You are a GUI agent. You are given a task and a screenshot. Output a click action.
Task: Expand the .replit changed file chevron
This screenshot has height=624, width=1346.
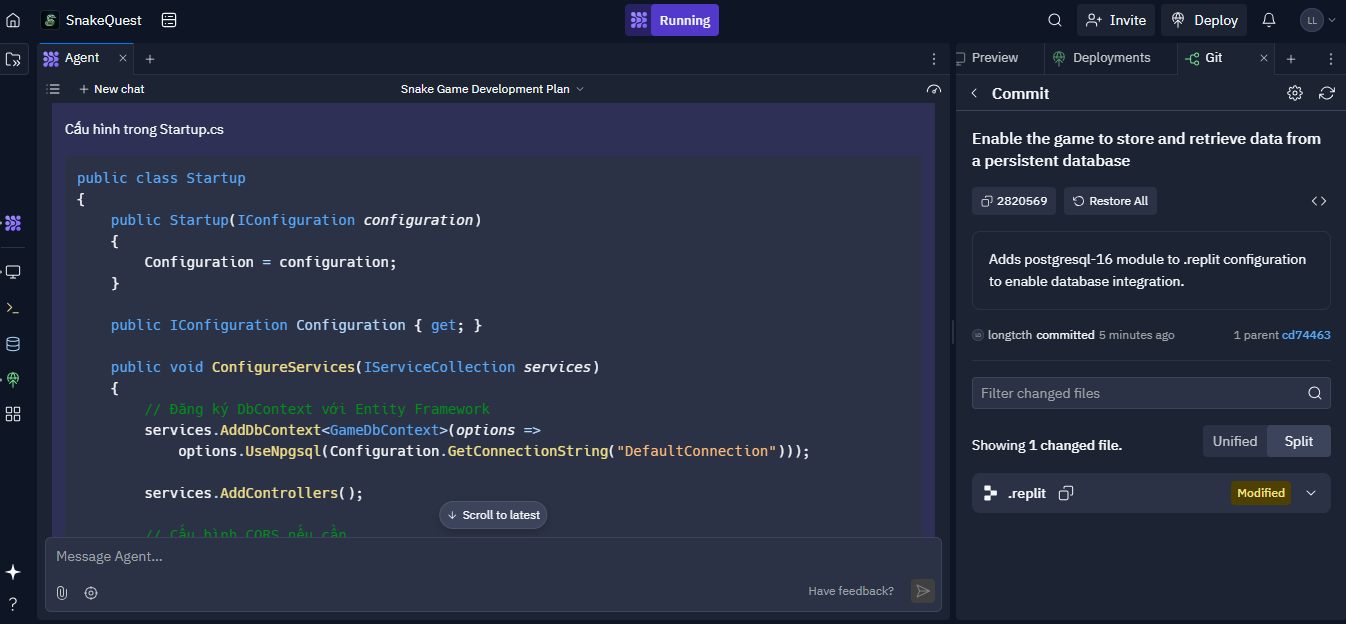(1311, 493)
